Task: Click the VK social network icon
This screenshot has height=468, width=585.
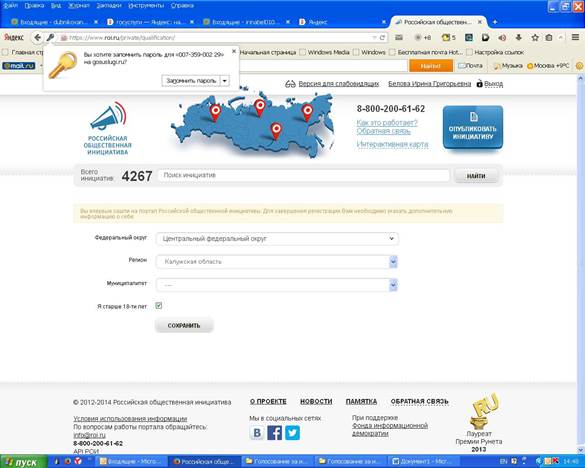Action: click(x=257, y=433)
